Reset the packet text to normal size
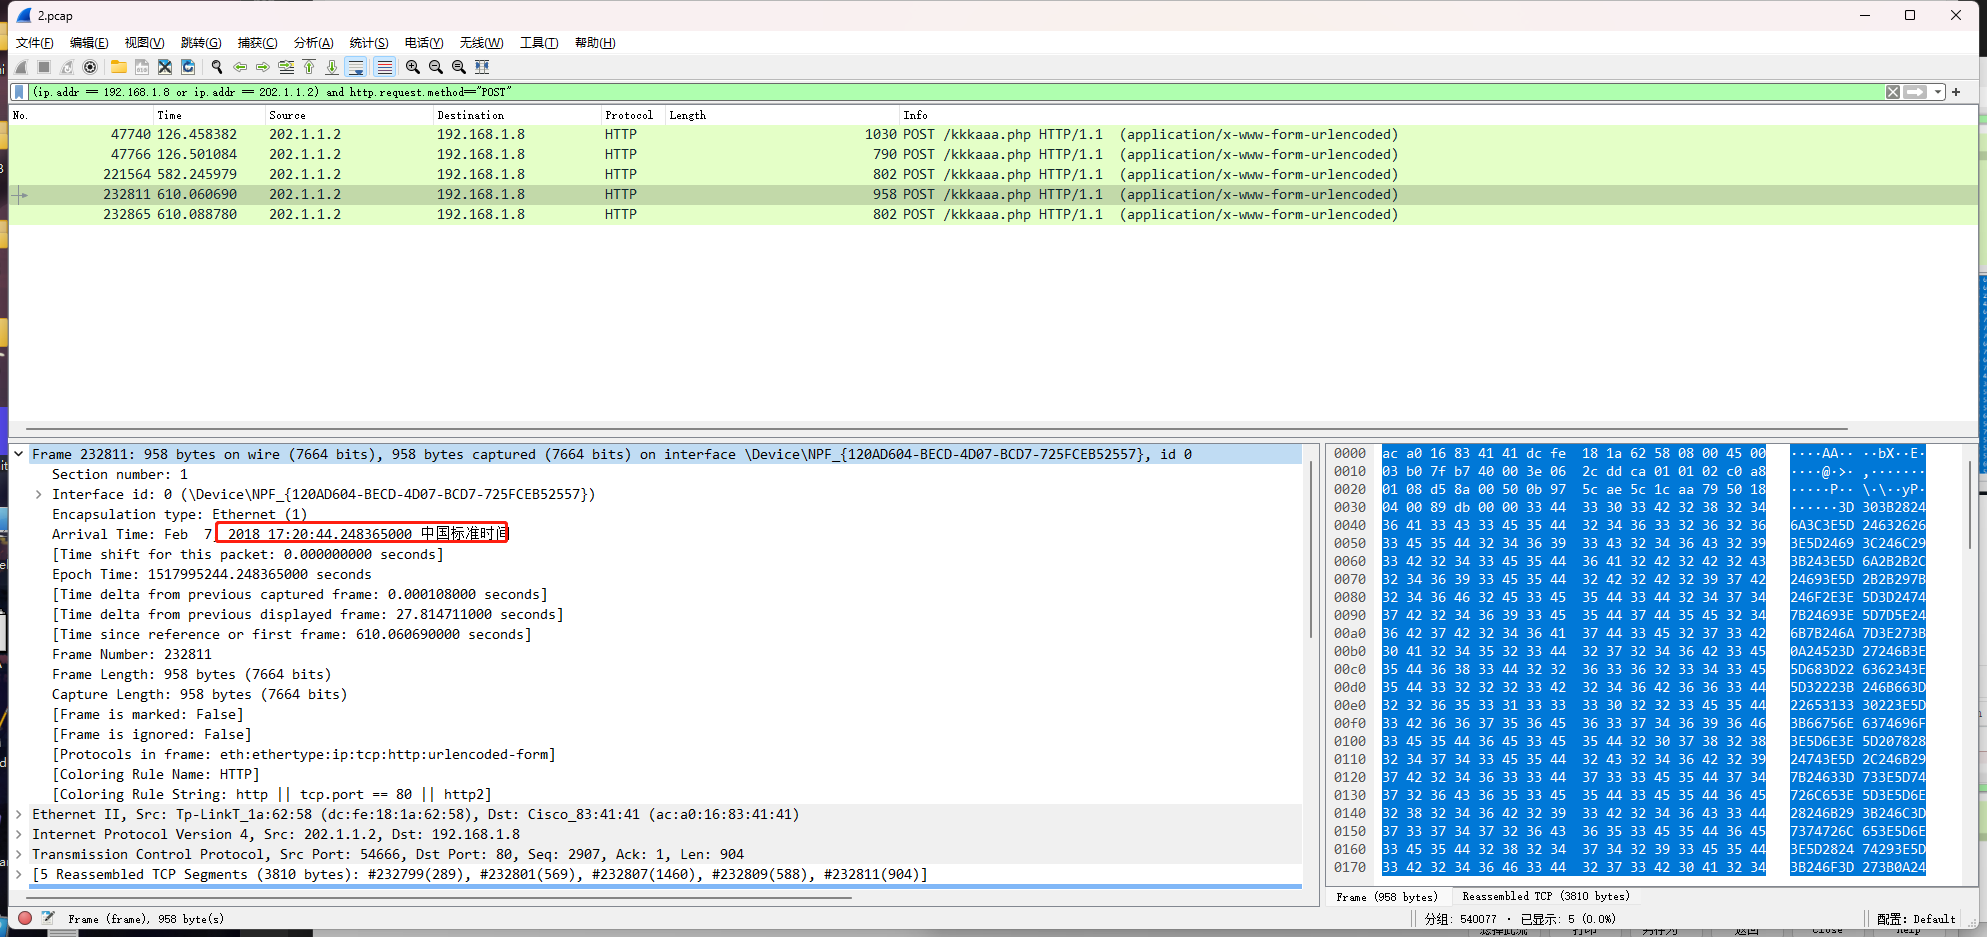 459,67
